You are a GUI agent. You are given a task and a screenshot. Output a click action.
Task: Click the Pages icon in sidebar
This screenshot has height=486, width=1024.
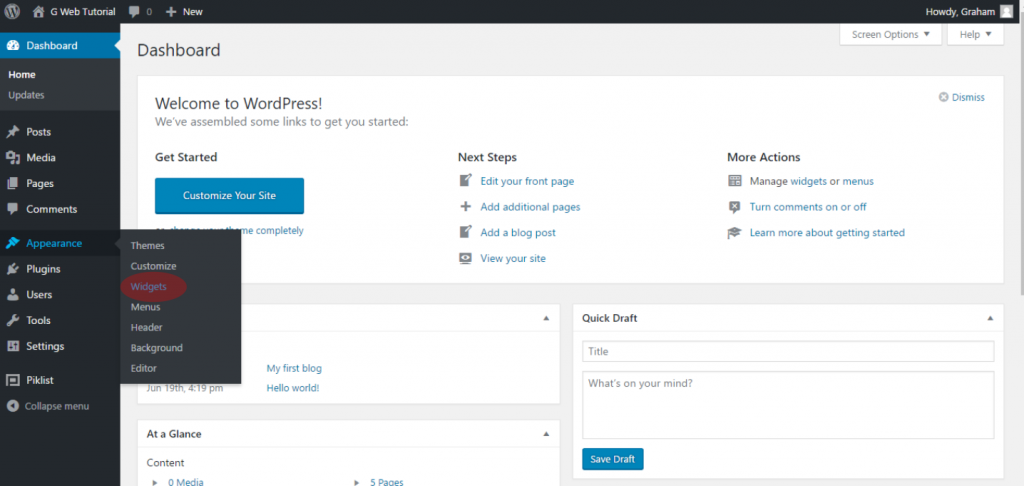click(12, 184)
